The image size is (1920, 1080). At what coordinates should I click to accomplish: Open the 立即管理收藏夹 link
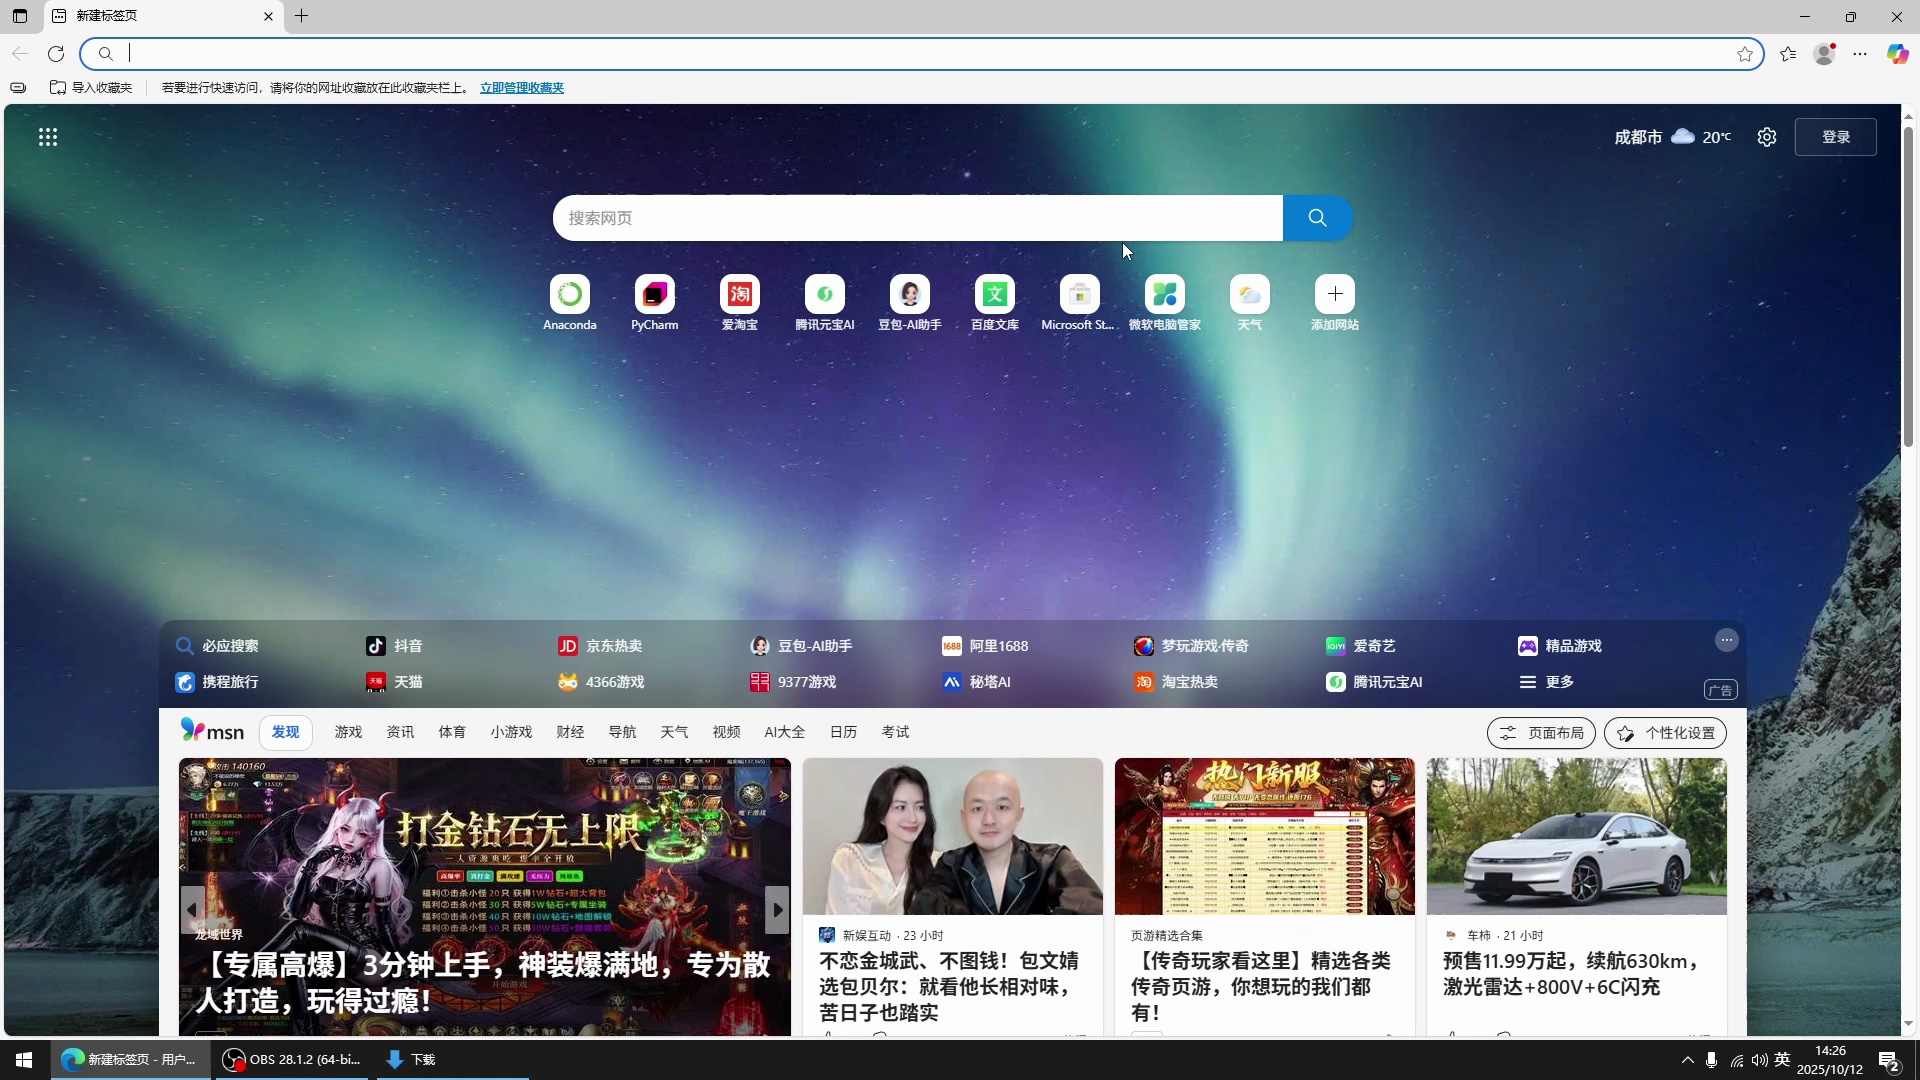click(x=522, y=88)
